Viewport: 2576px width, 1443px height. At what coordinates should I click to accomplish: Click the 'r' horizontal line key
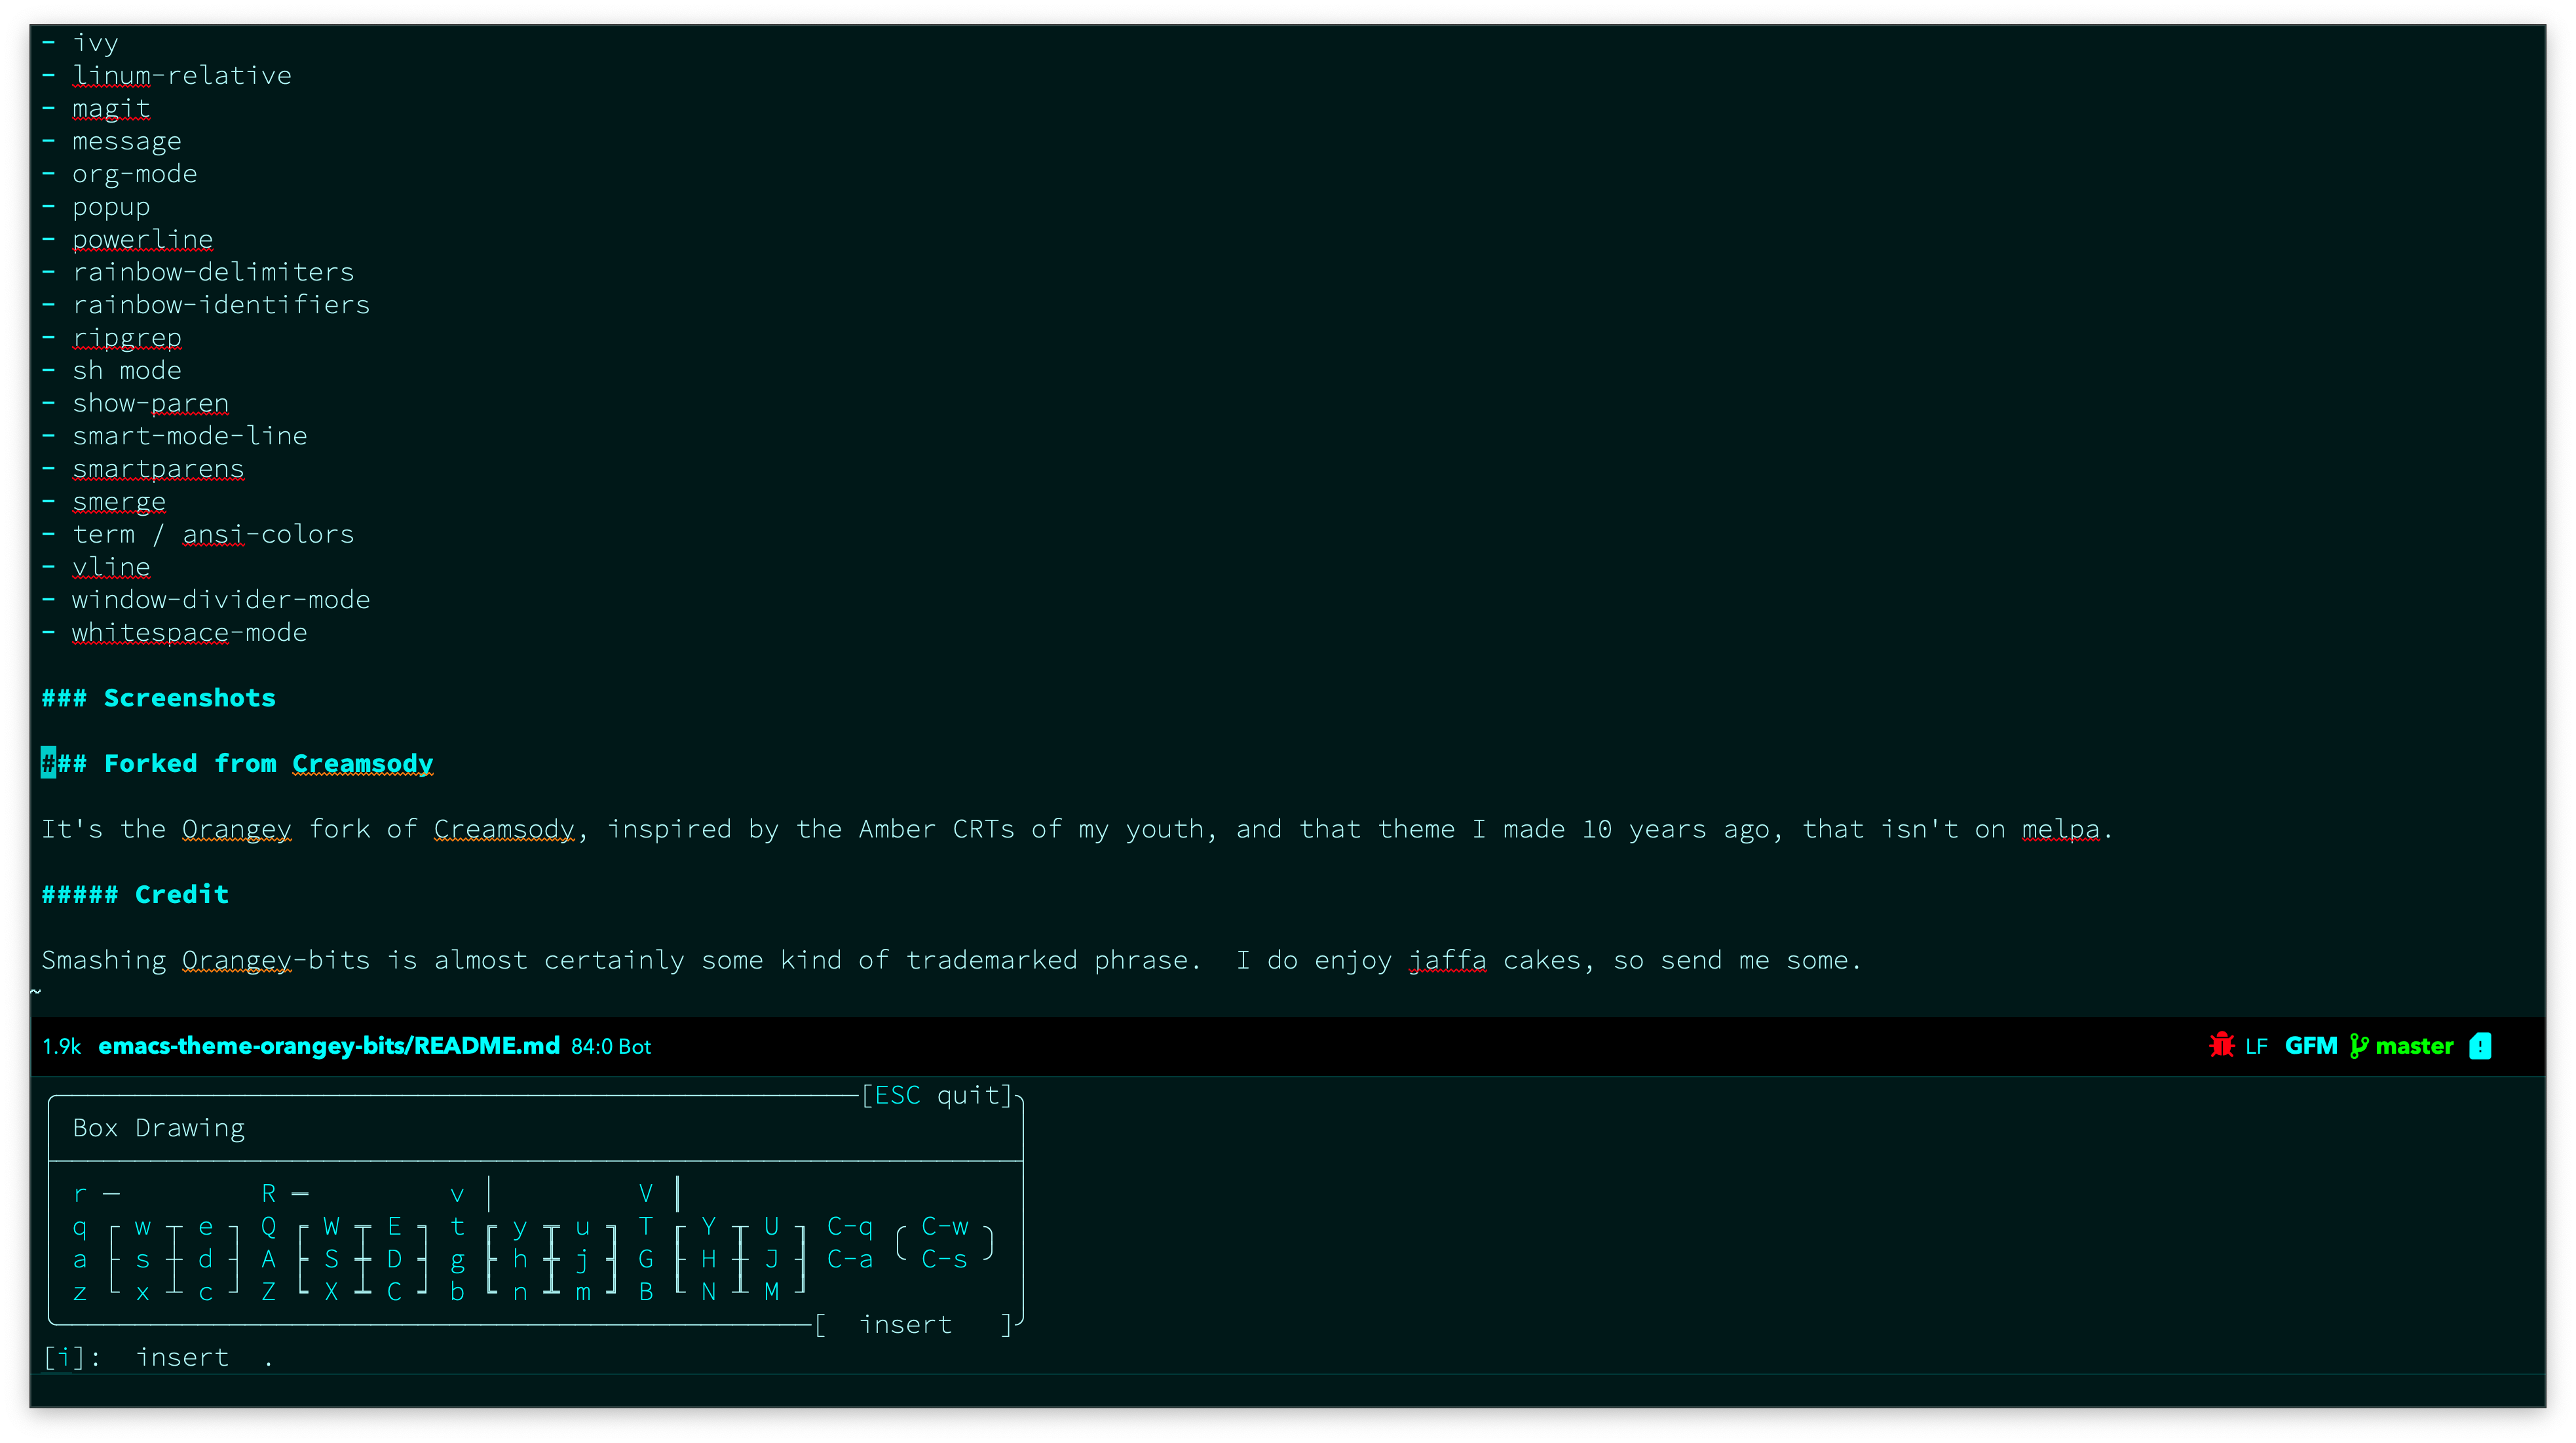(80, 1193)
